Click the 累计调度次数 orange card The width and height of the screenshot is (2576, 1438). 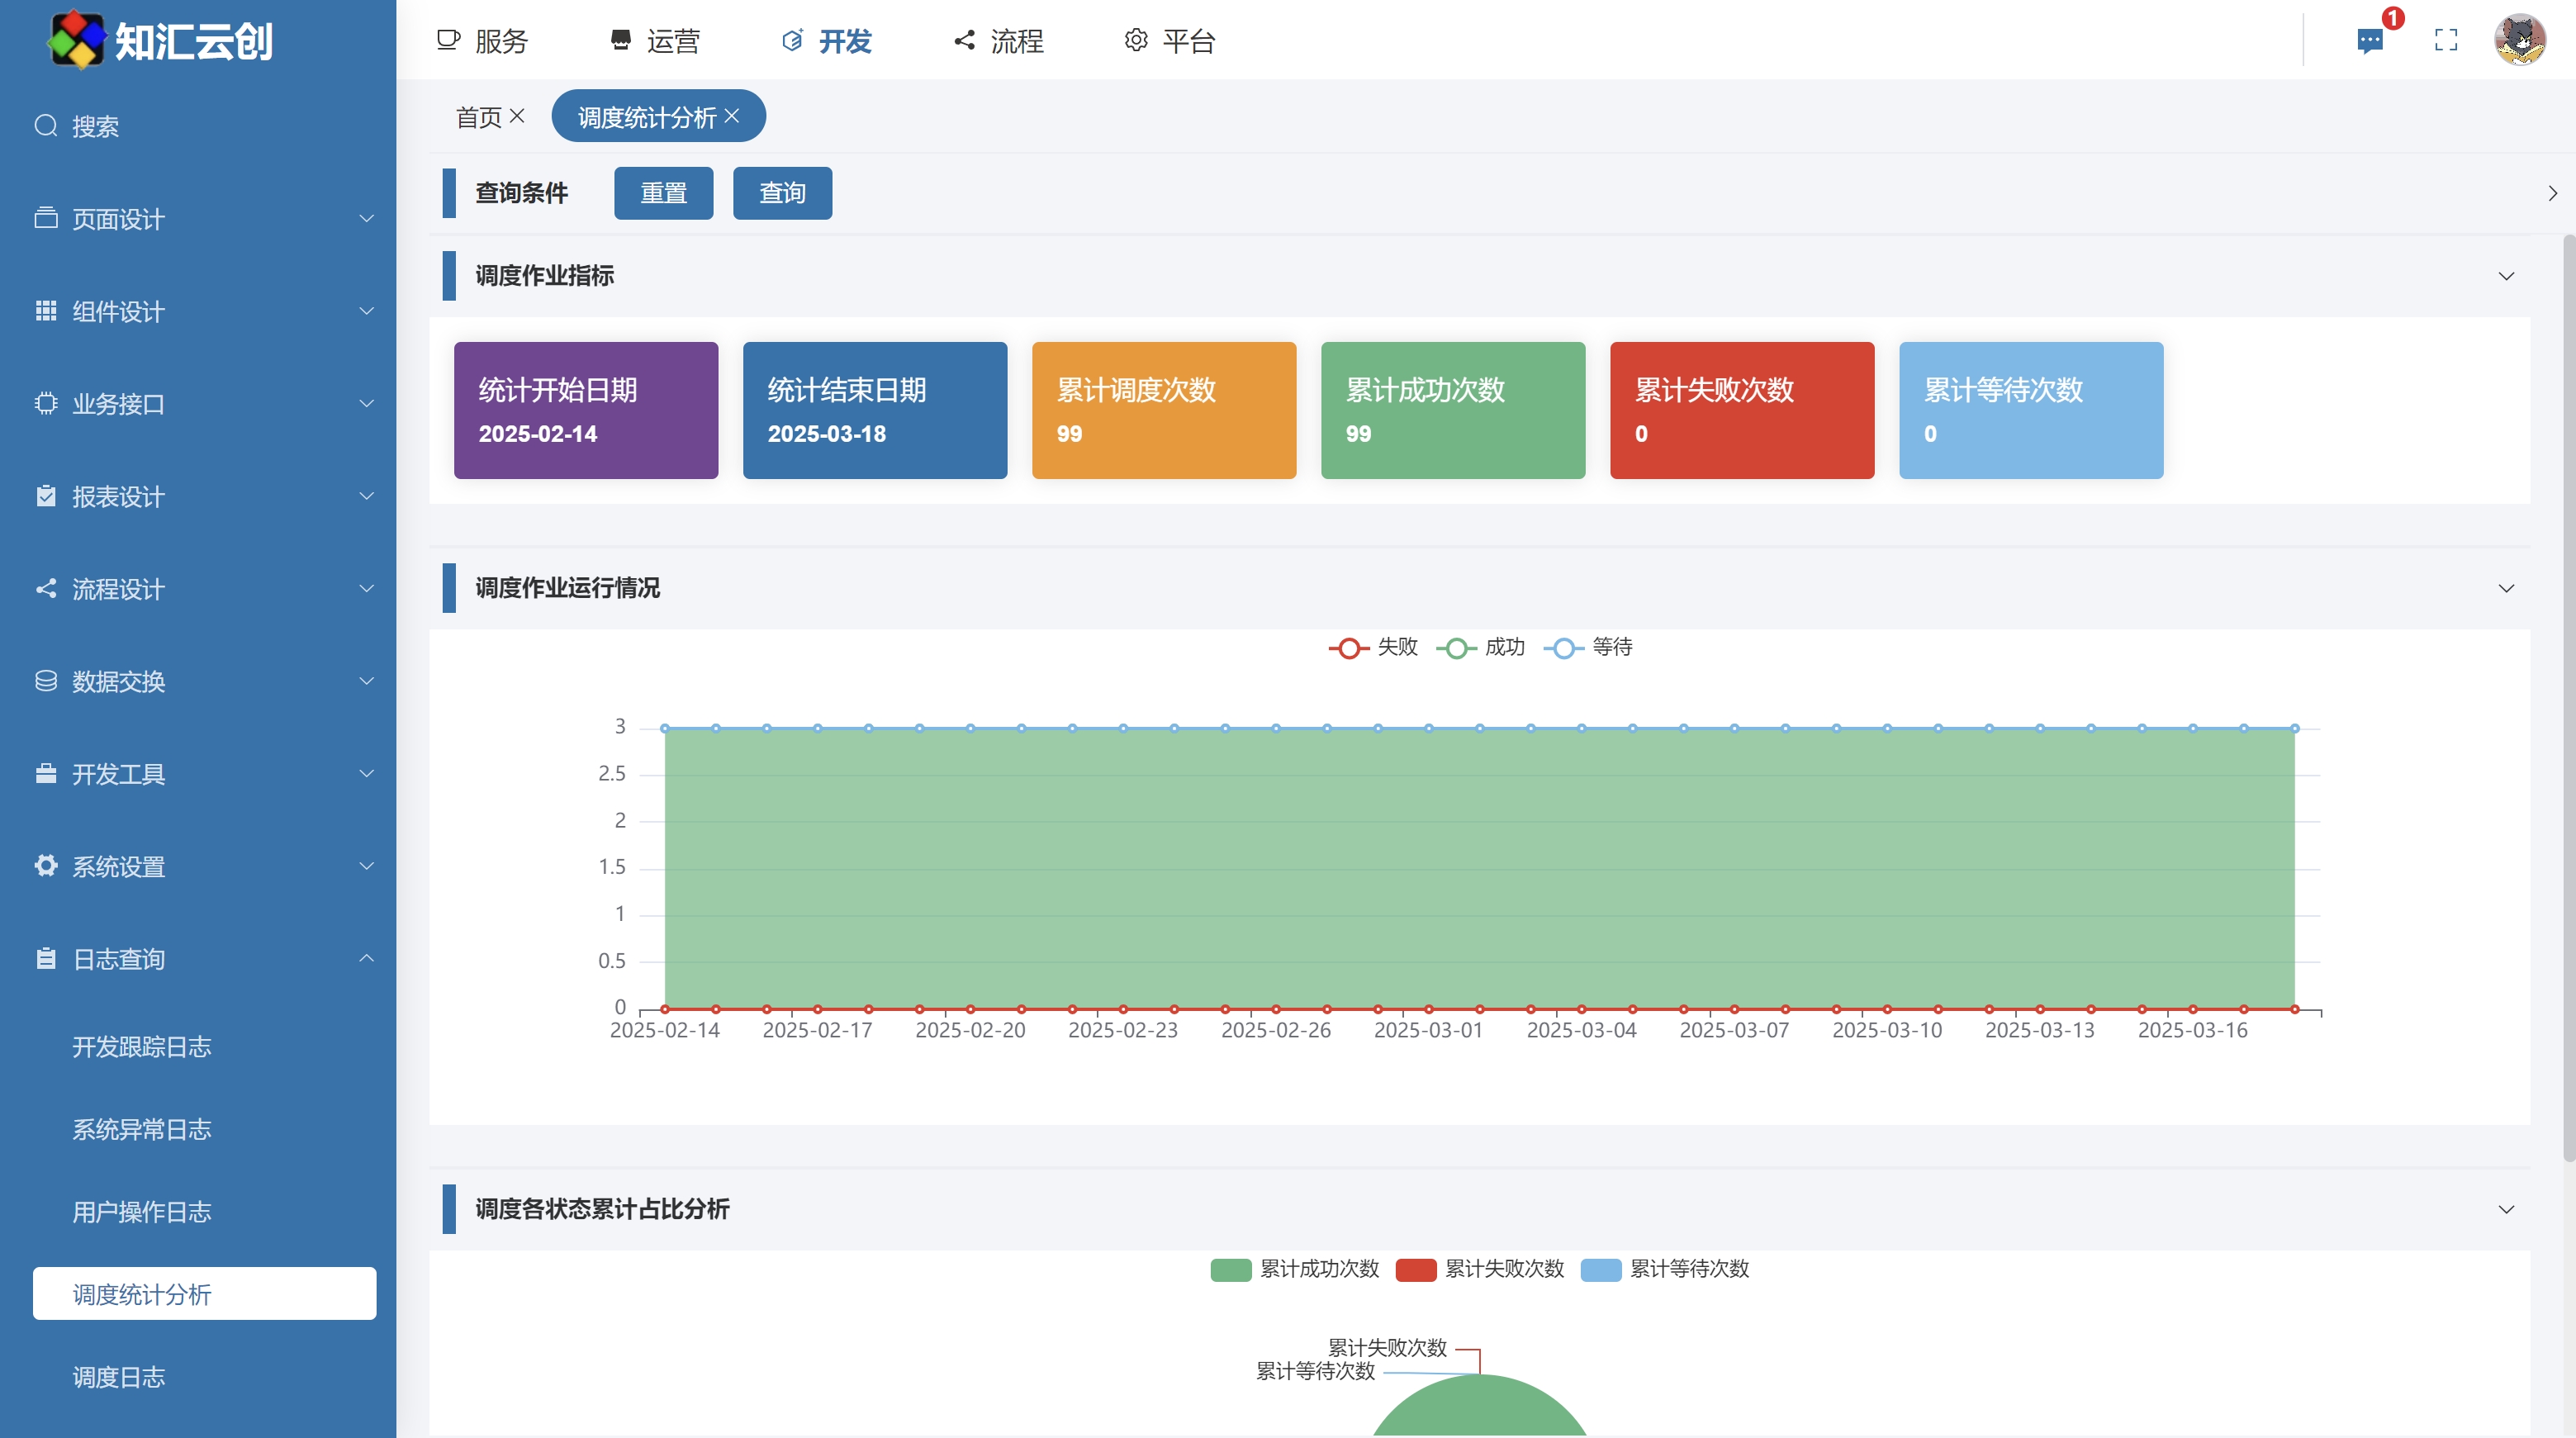[1164, 410]
